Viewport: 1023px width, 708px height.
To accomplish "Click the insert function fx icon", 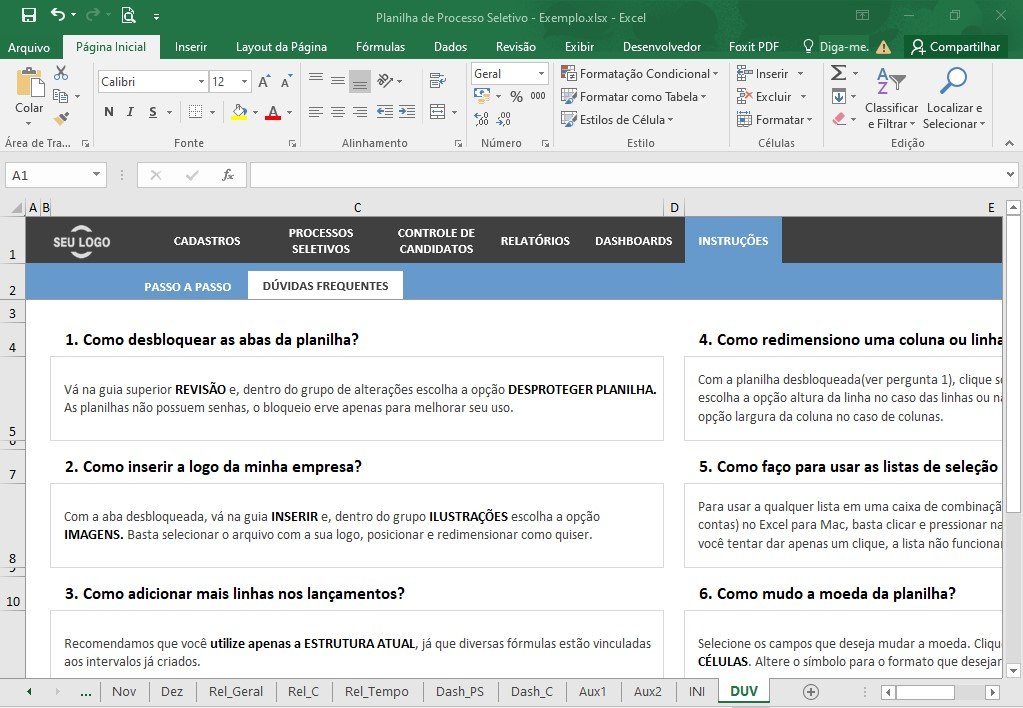I will click(228, 175).
